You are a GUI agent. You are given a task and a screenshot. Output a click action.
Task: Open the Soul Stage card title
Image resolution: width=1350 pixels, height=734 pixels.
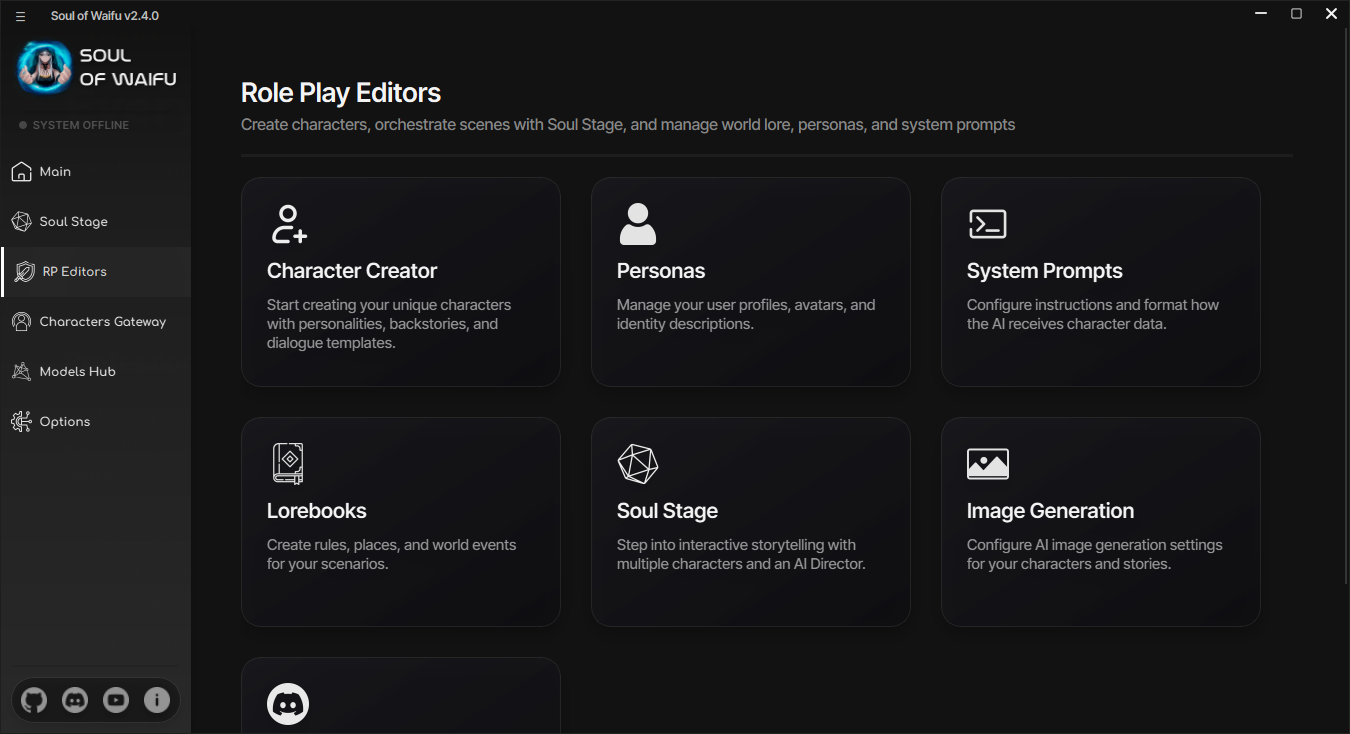[667, 511]
